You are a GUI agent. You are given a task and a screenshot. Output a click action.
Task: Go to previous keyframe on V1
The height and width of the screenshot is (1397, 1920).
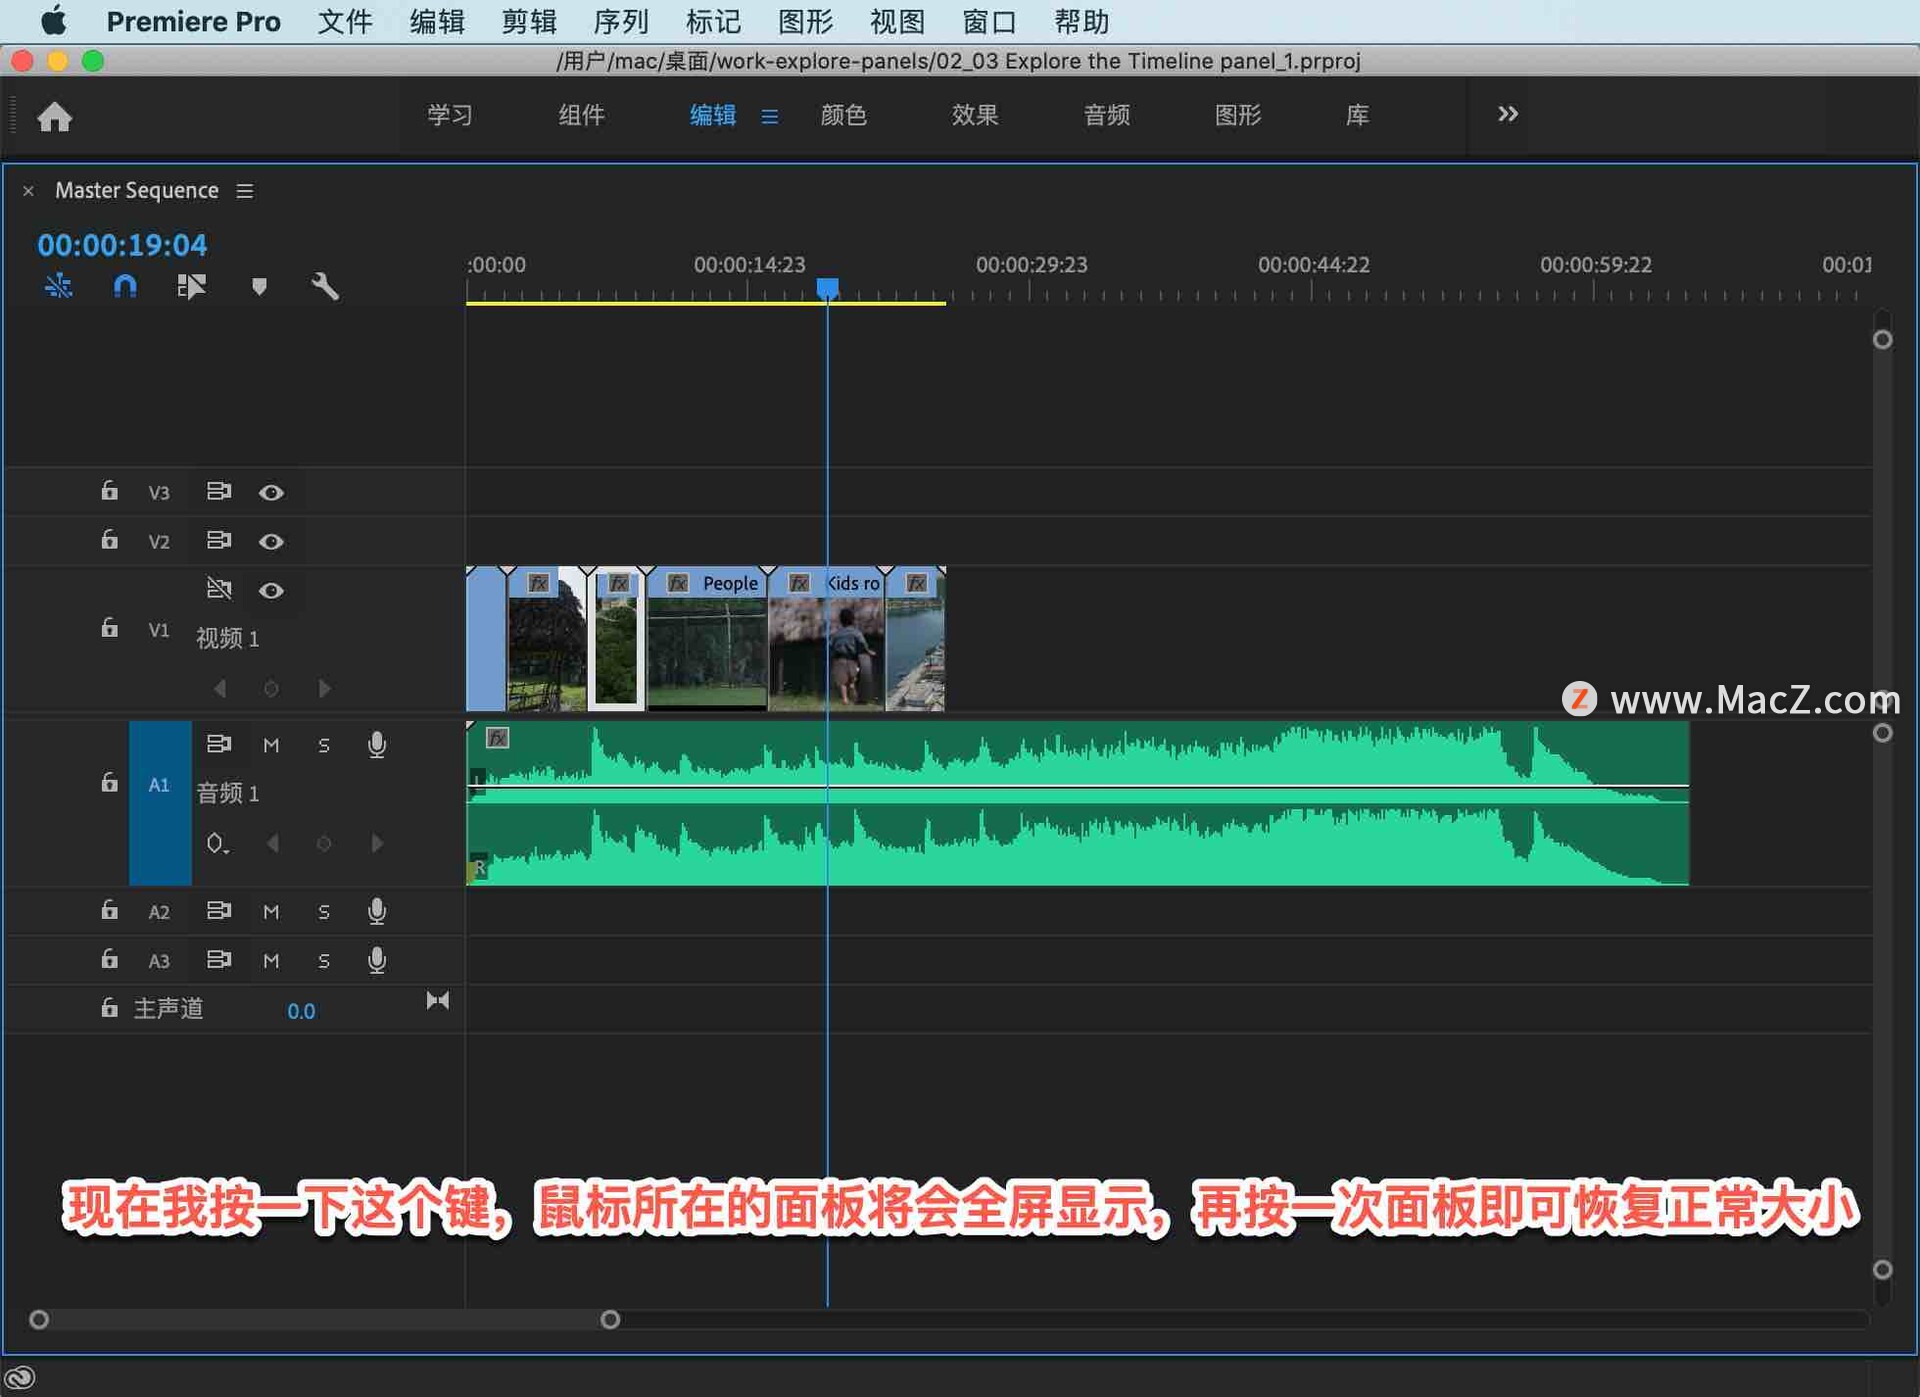tap(220, 688)
